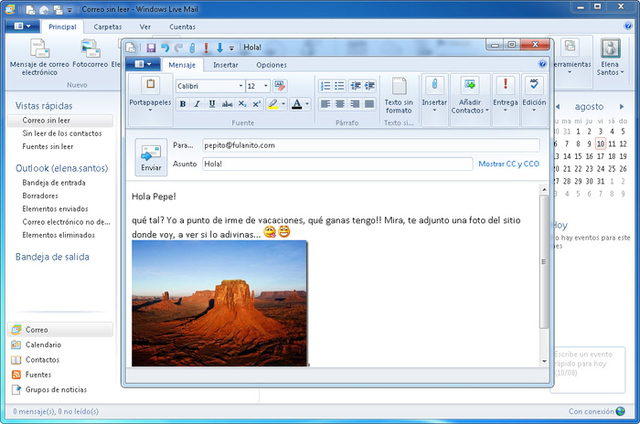The height and width of the screenshot is (424, 640).
Task: Open the Insertar attach group in ribbon
Action: pyautogui.click(x=434, y=96)
